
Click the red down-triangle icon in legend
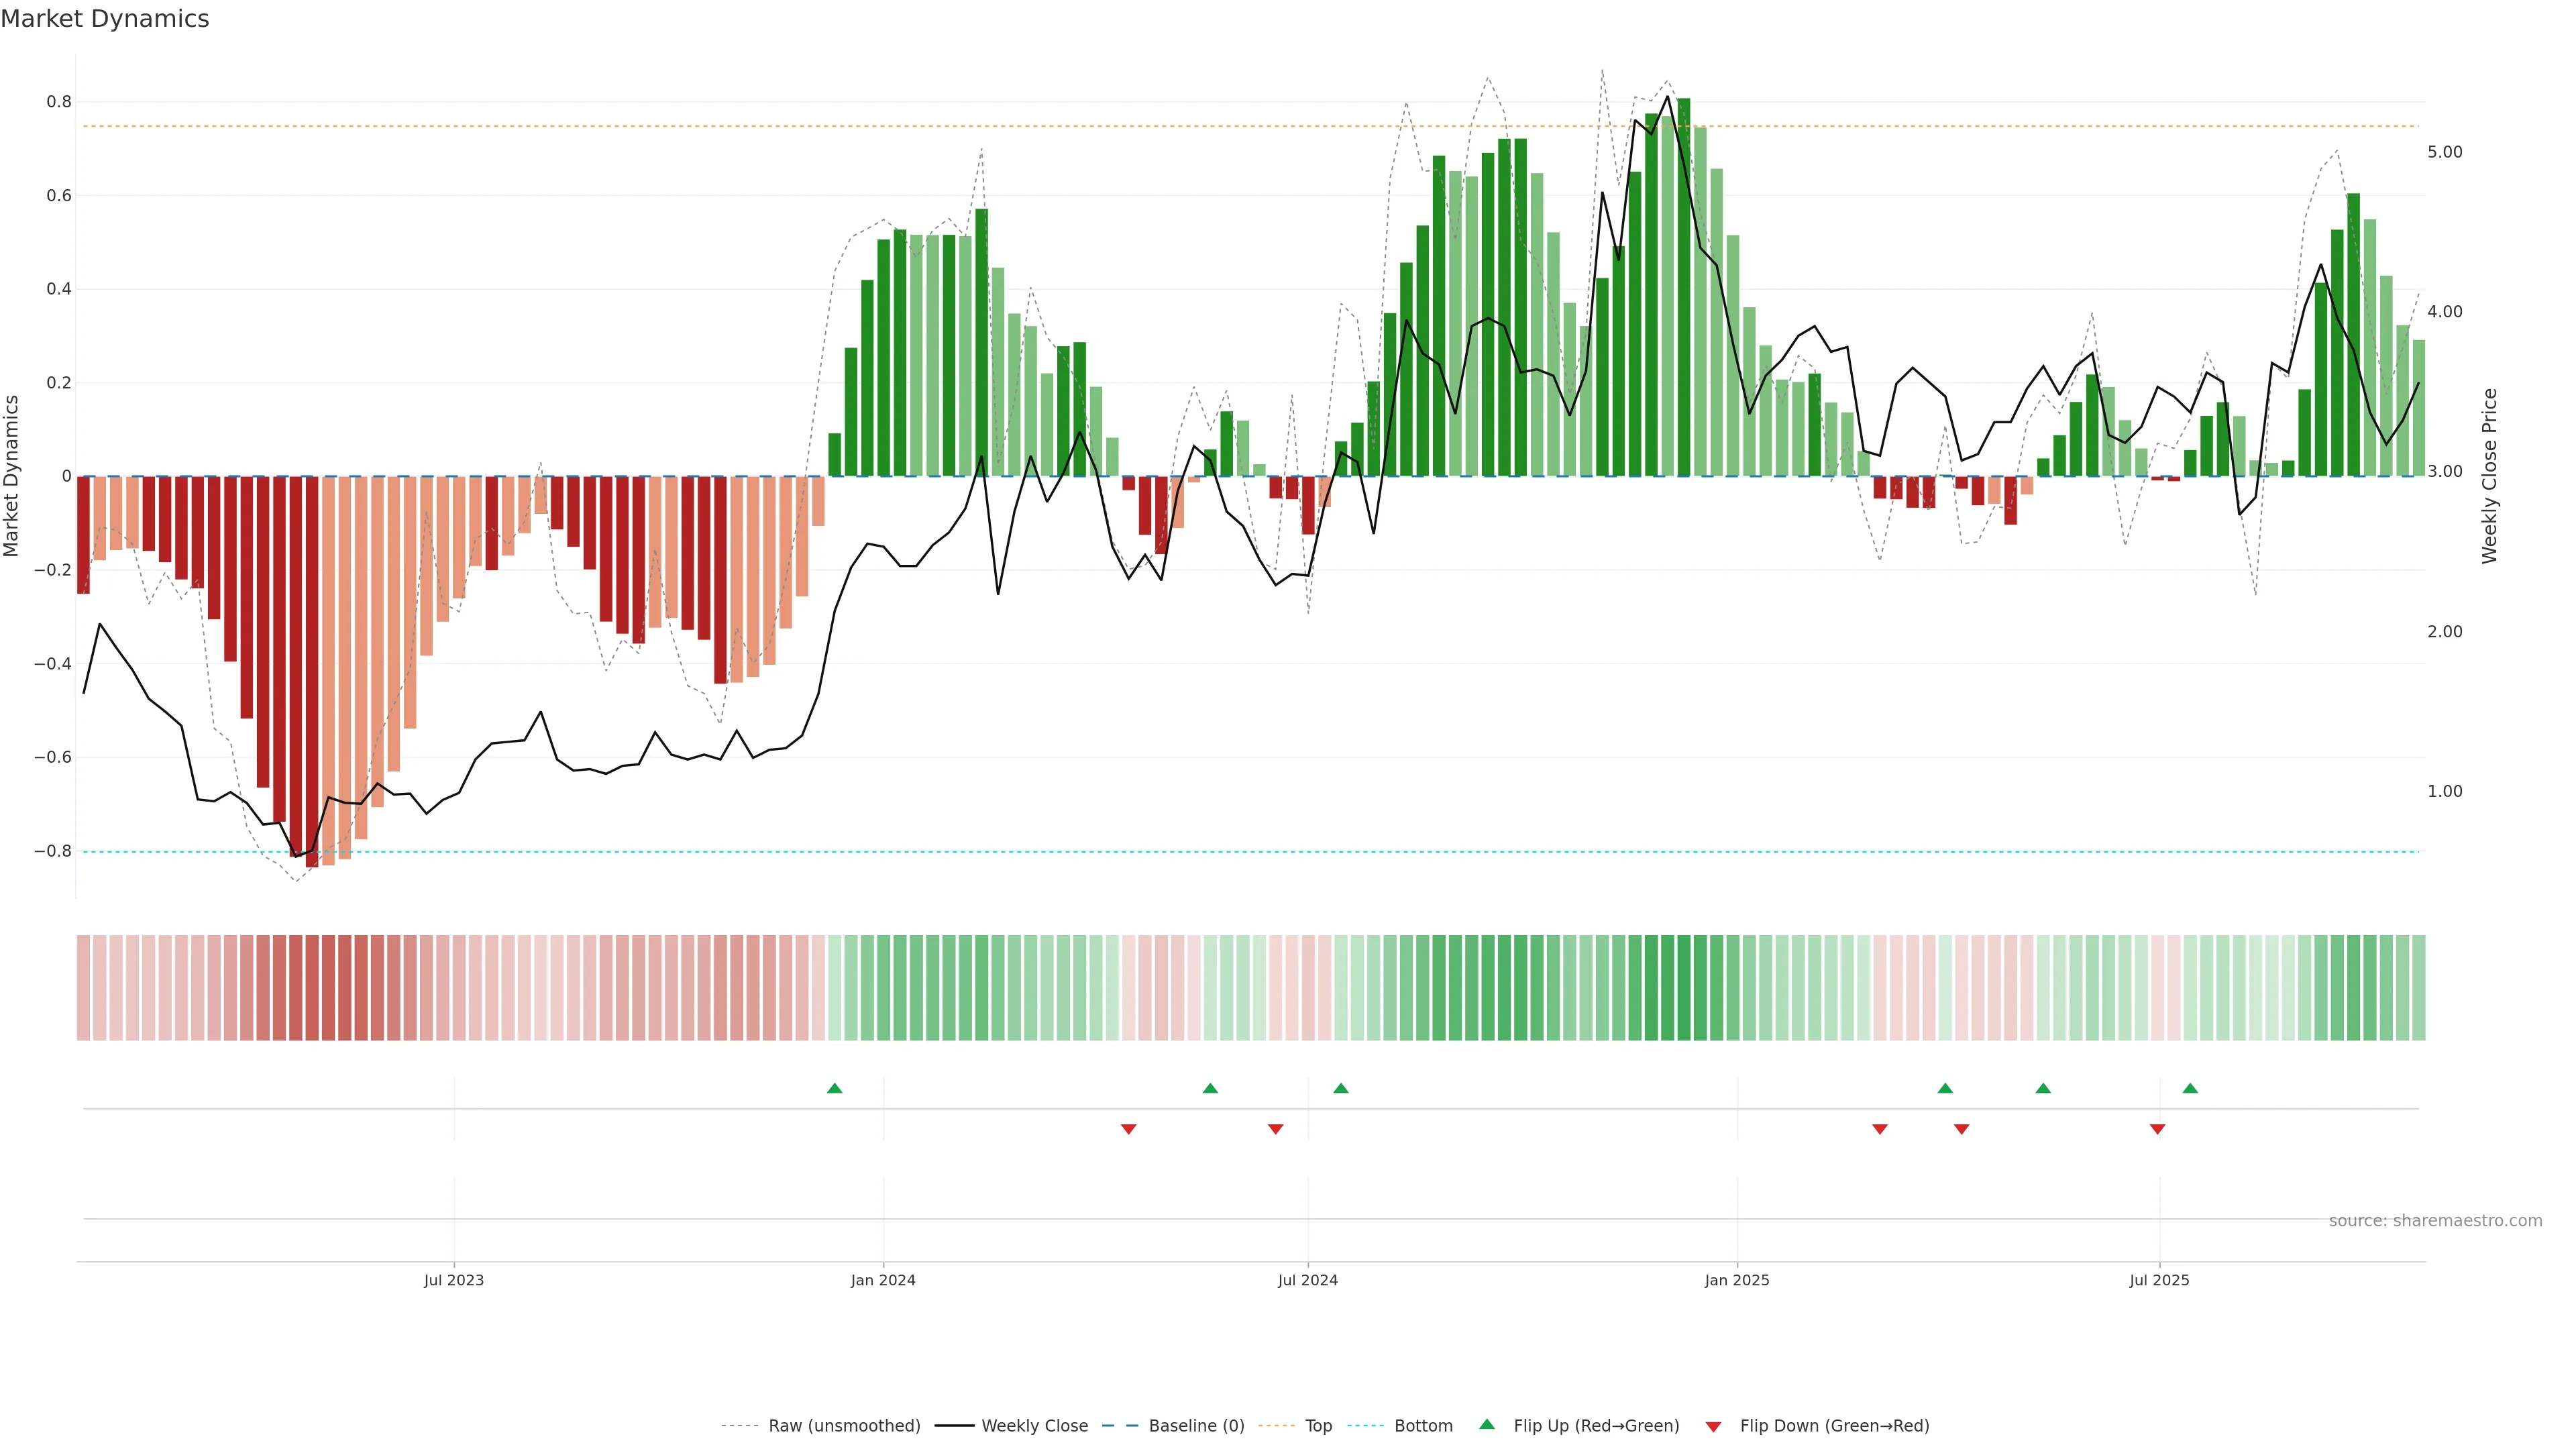click(1713, 1426)
